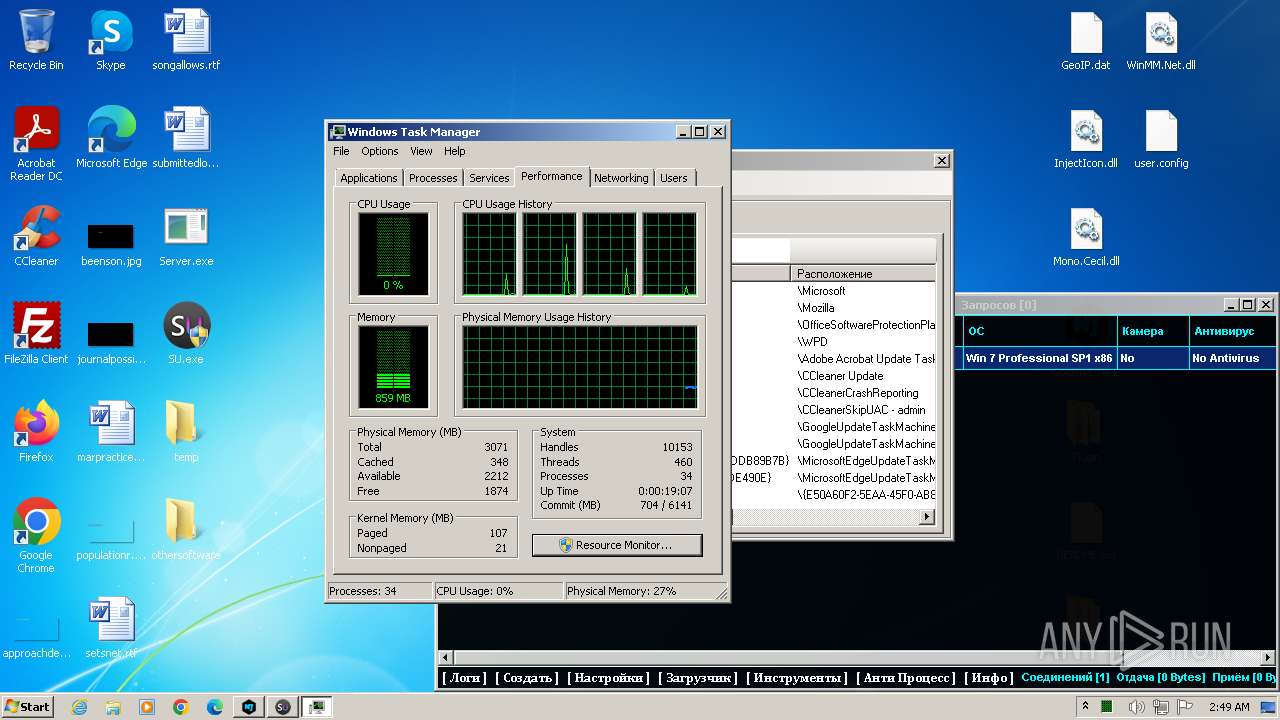Open the File menu in Task Manager
This screenshot has height=720, width=1280.
341,151
